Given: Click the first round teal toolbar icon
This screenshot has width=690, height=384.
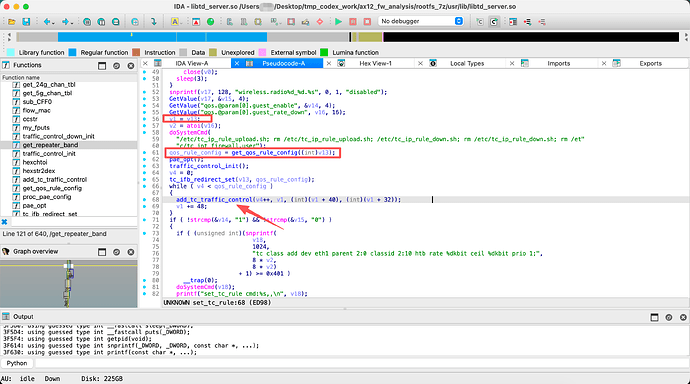Looking at the screenshot, I should [x=87, y=22].
